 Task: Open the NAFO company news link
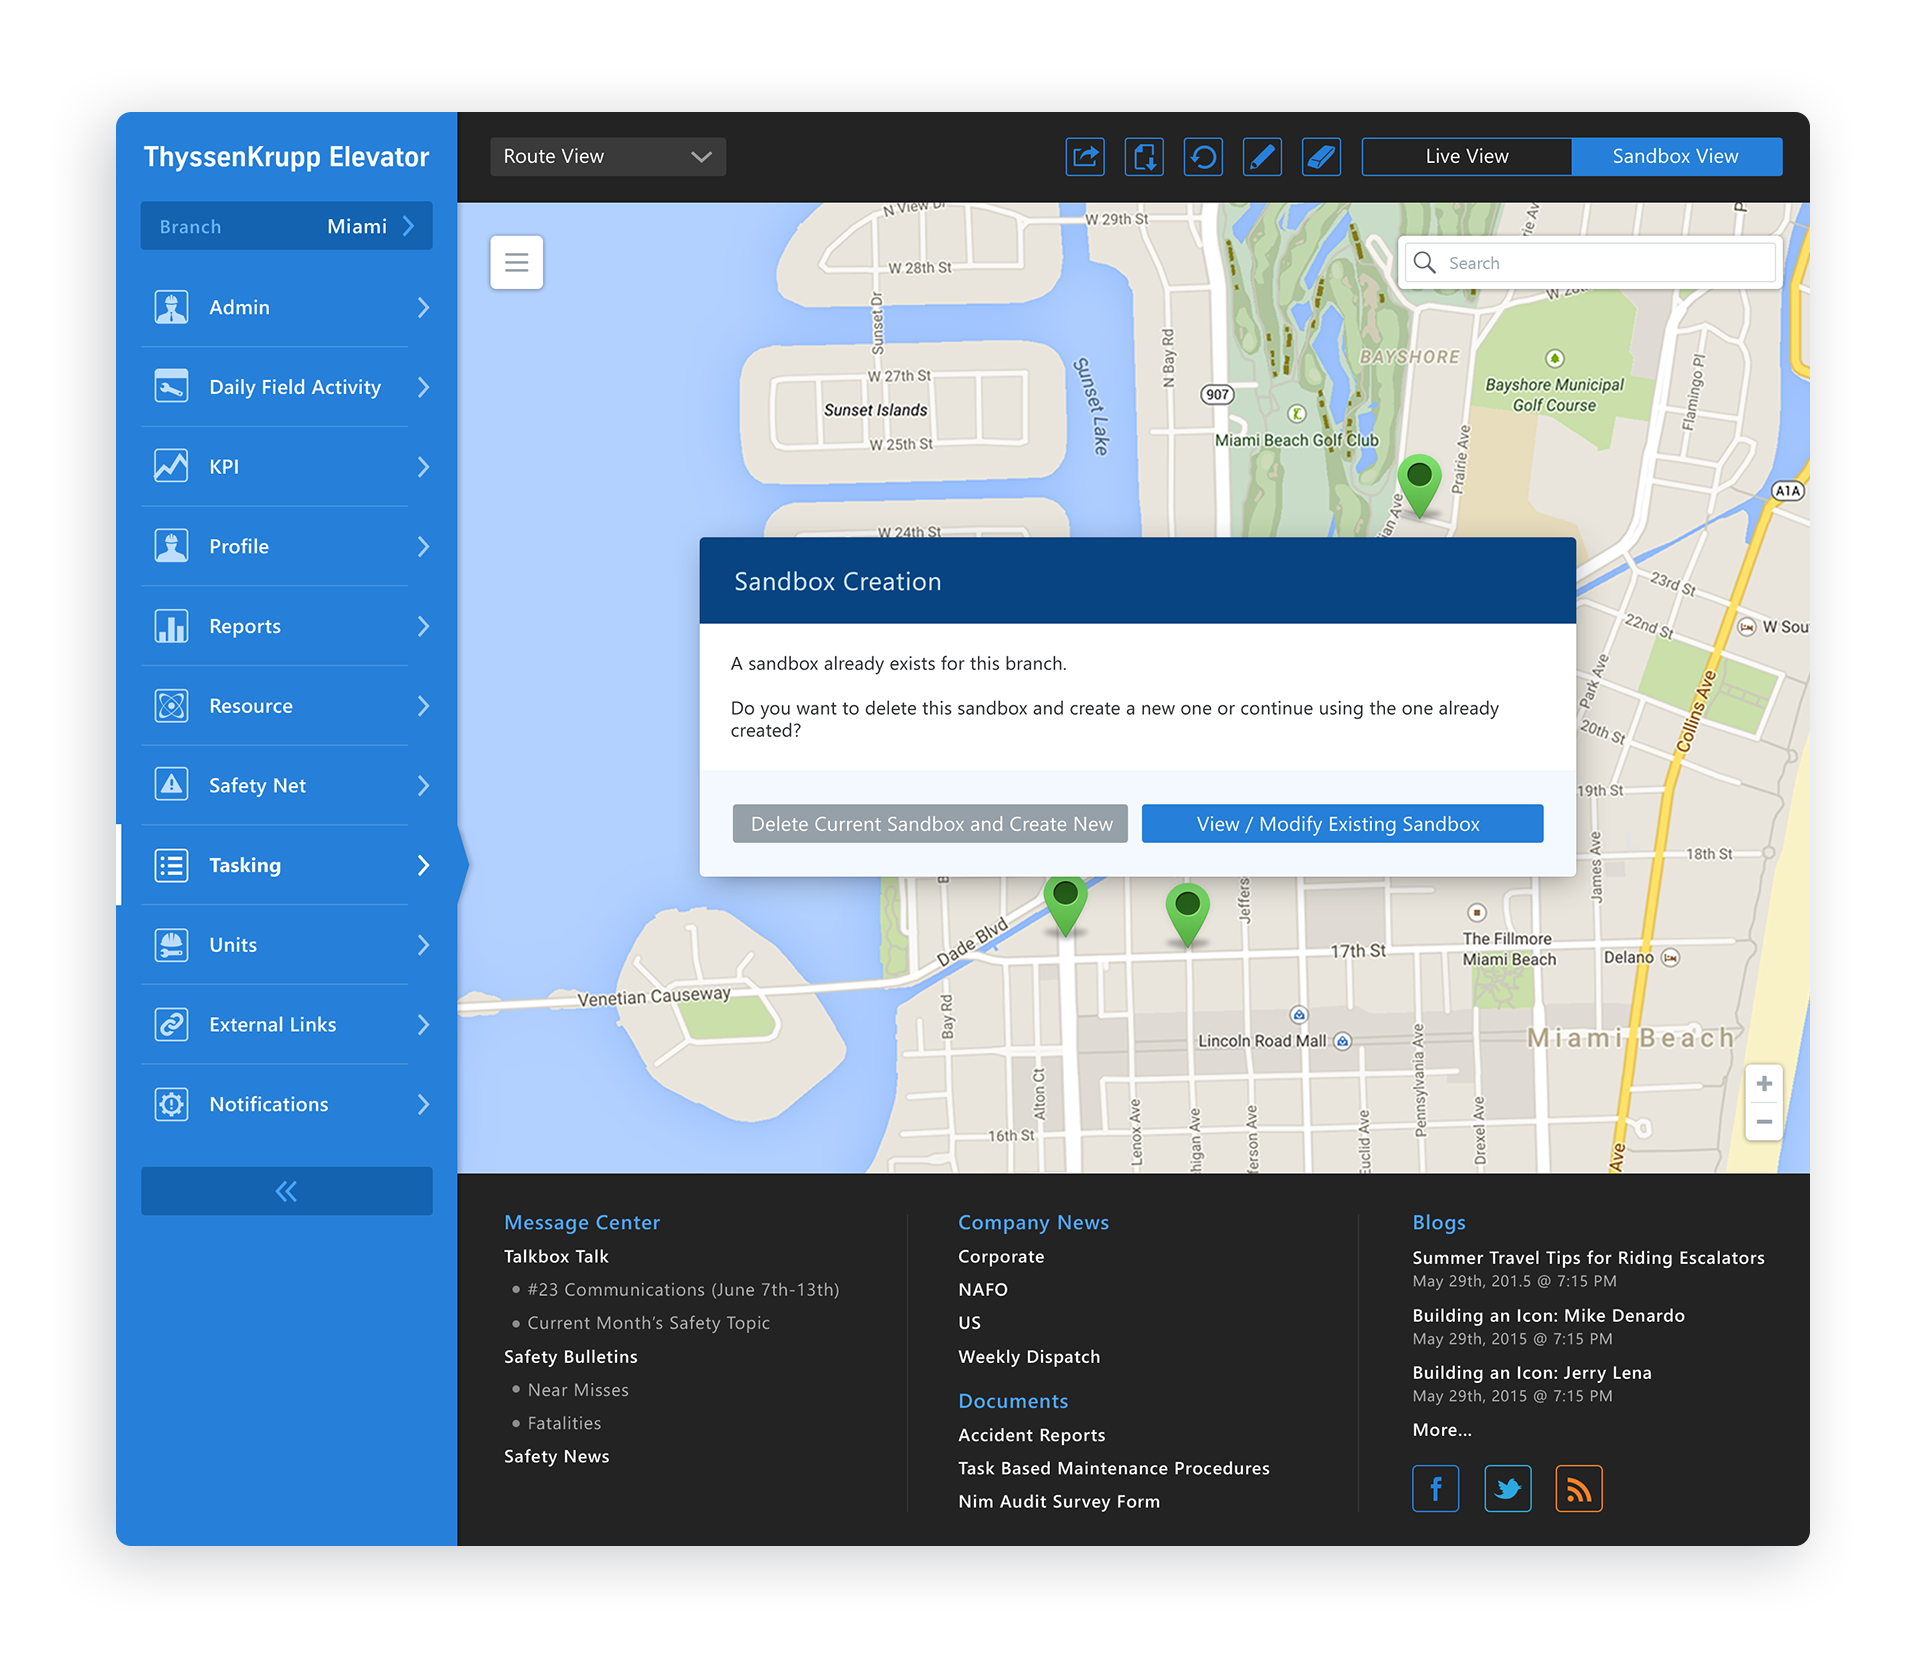click(x=983, y=1289)
